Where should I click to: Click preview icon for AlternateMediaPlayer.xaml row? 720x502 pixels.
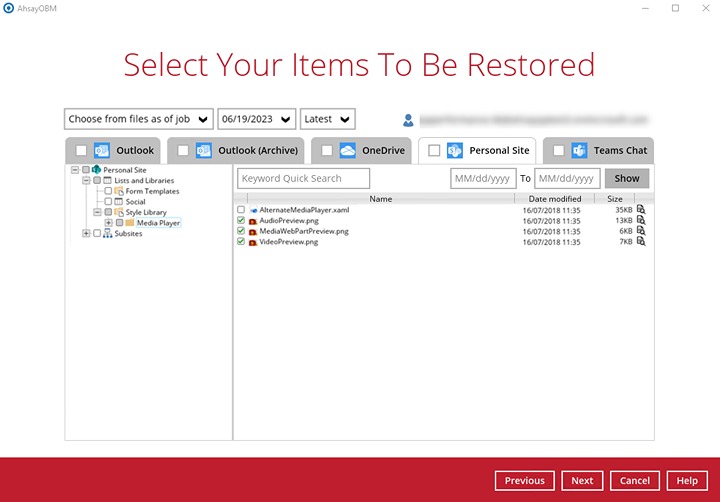pyautogui.click(x=641, y=210)
